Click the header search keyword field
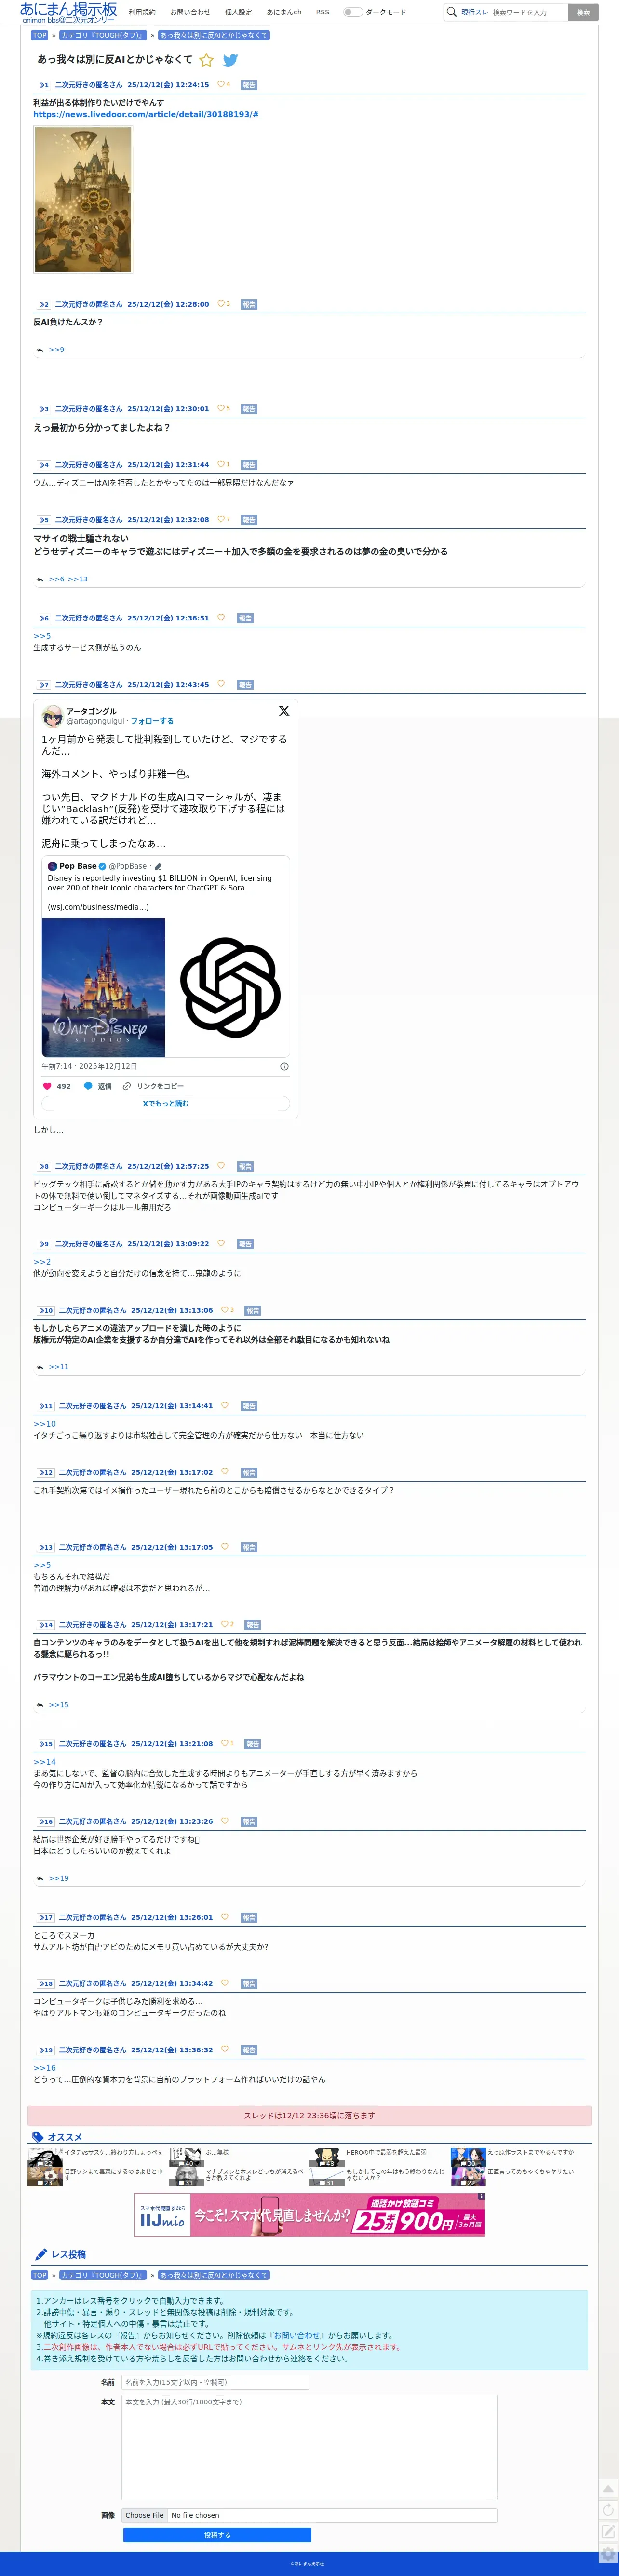619x2576 pixels. pos(528,12)
